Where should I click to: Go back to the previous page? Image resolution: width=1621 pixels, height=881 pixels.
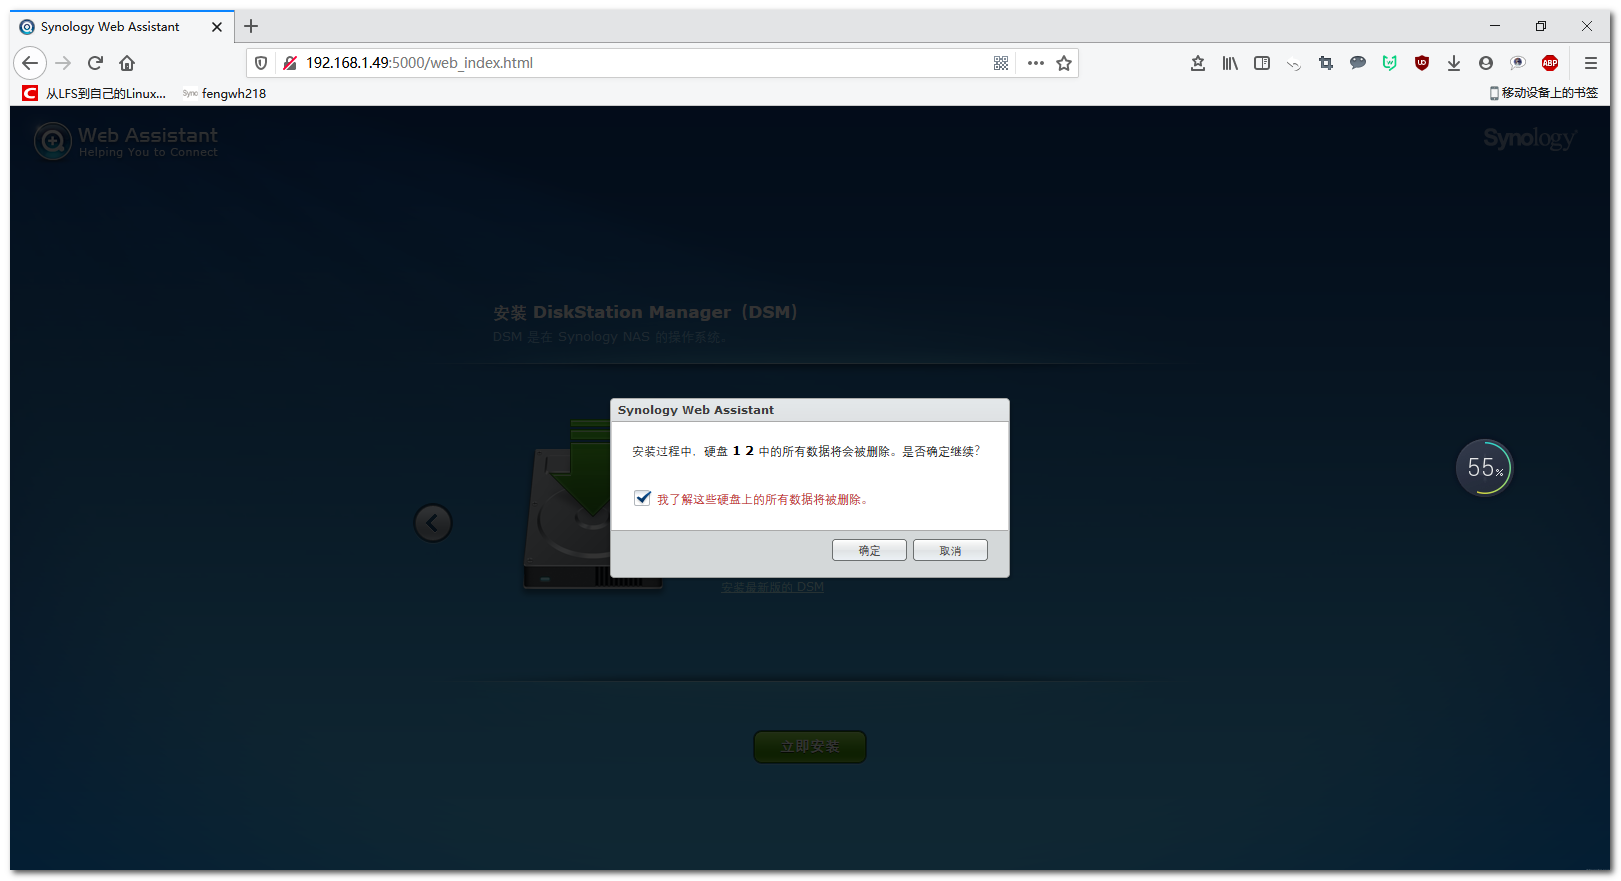pyautogui.click(x=30, y=63)
